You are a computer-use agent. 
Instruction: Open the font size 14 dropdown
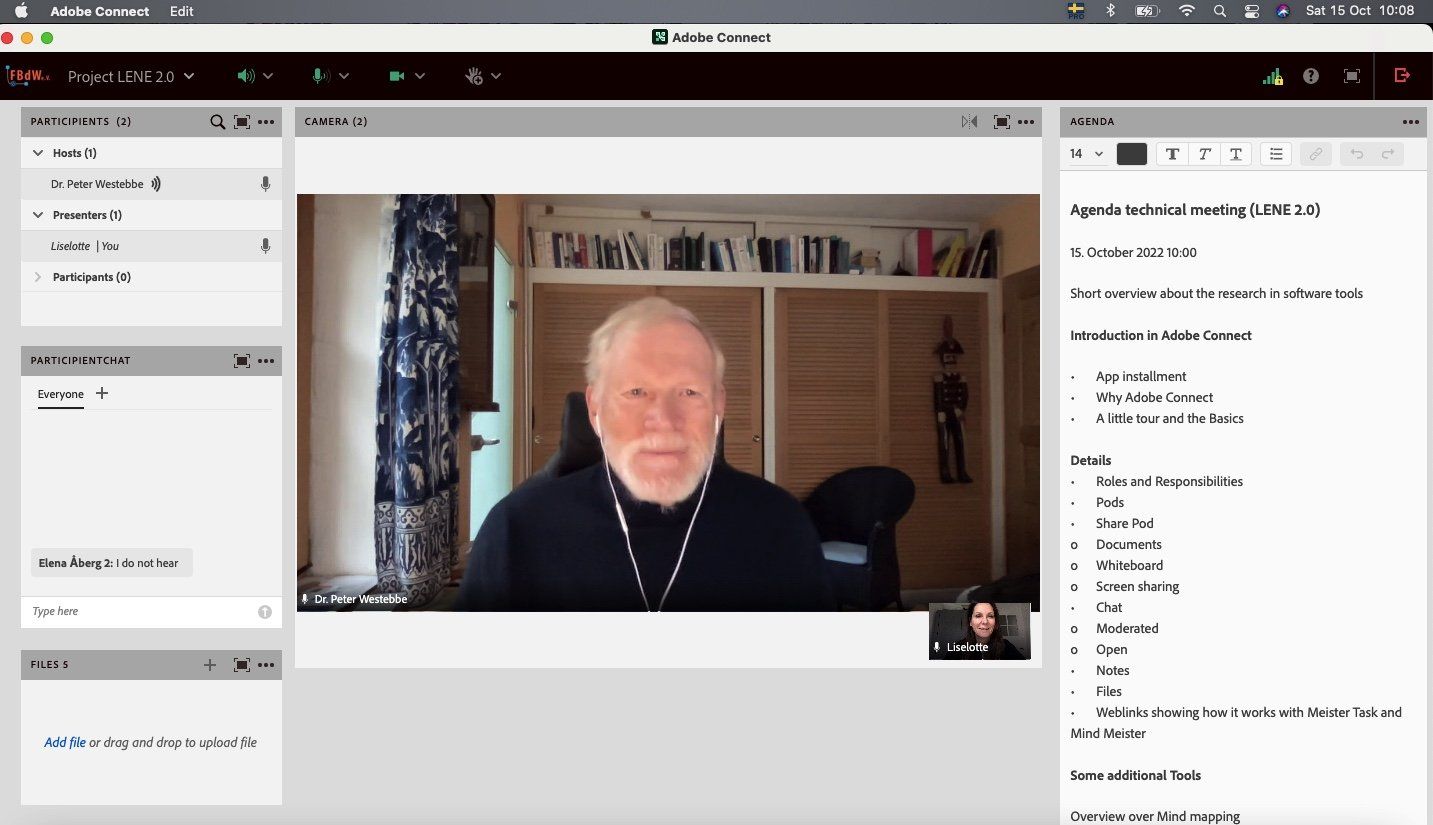(x=1087, y=154)
